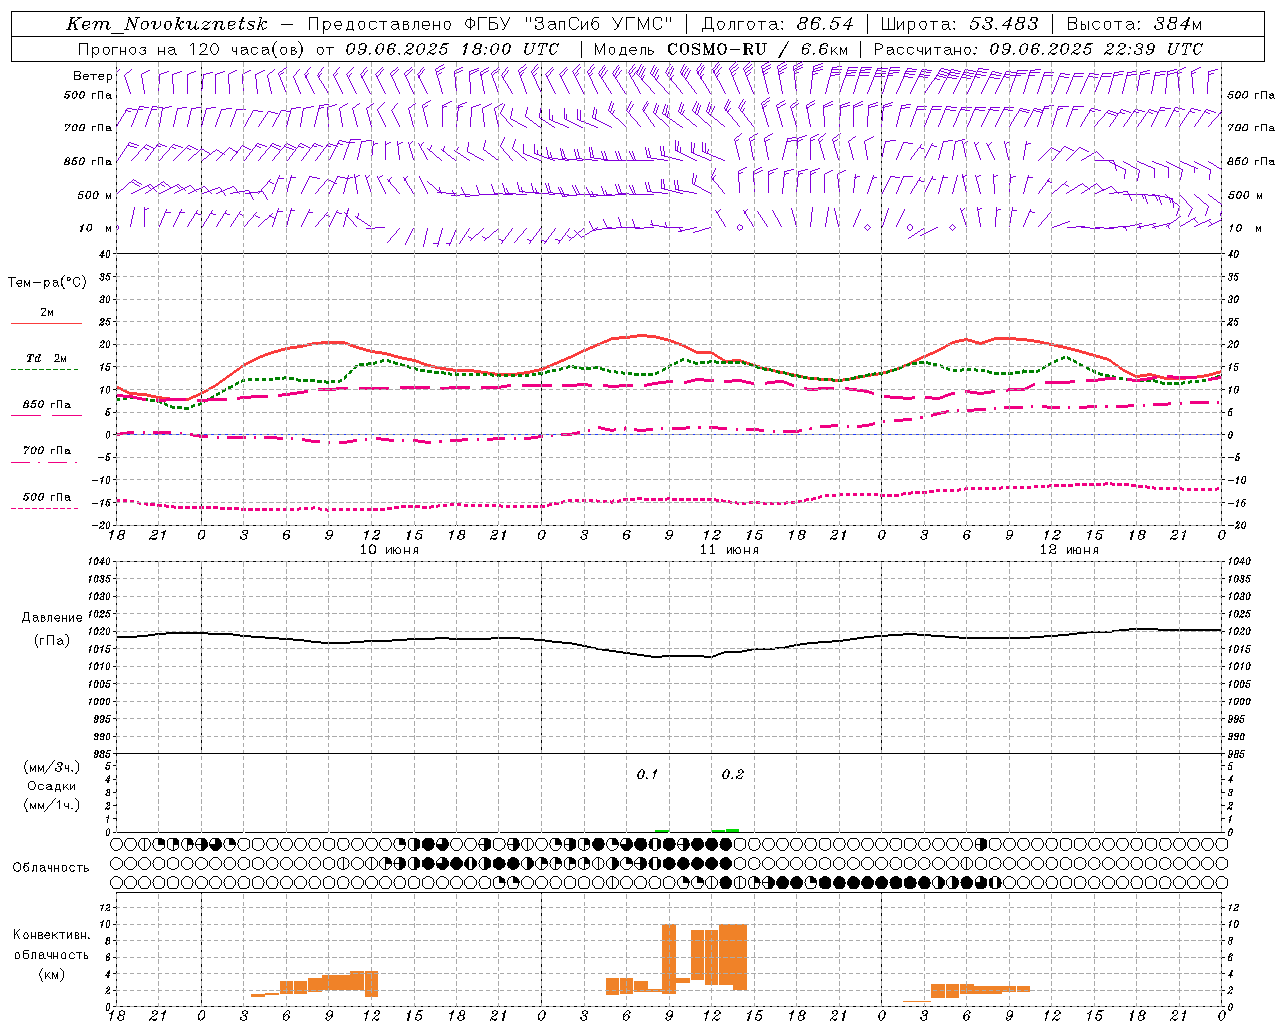Click the Td 2м dew point legend entry
The height and width of the screenshot is (1024, 1280).
[46, 358]
